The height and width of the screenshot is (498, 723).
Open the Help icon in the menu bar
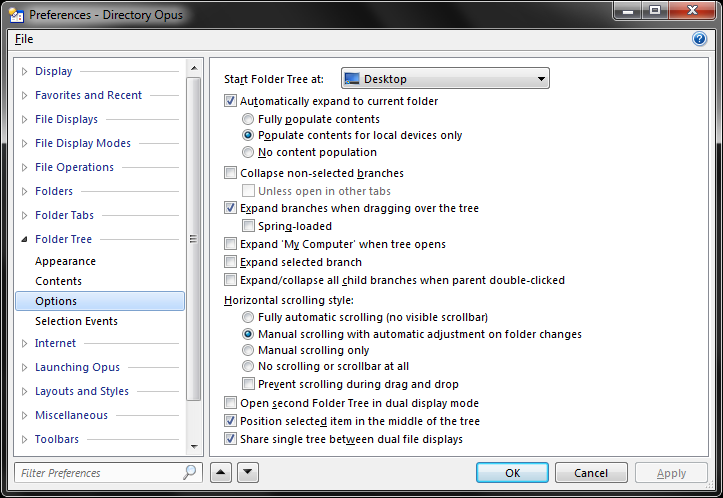pos(699,39)
